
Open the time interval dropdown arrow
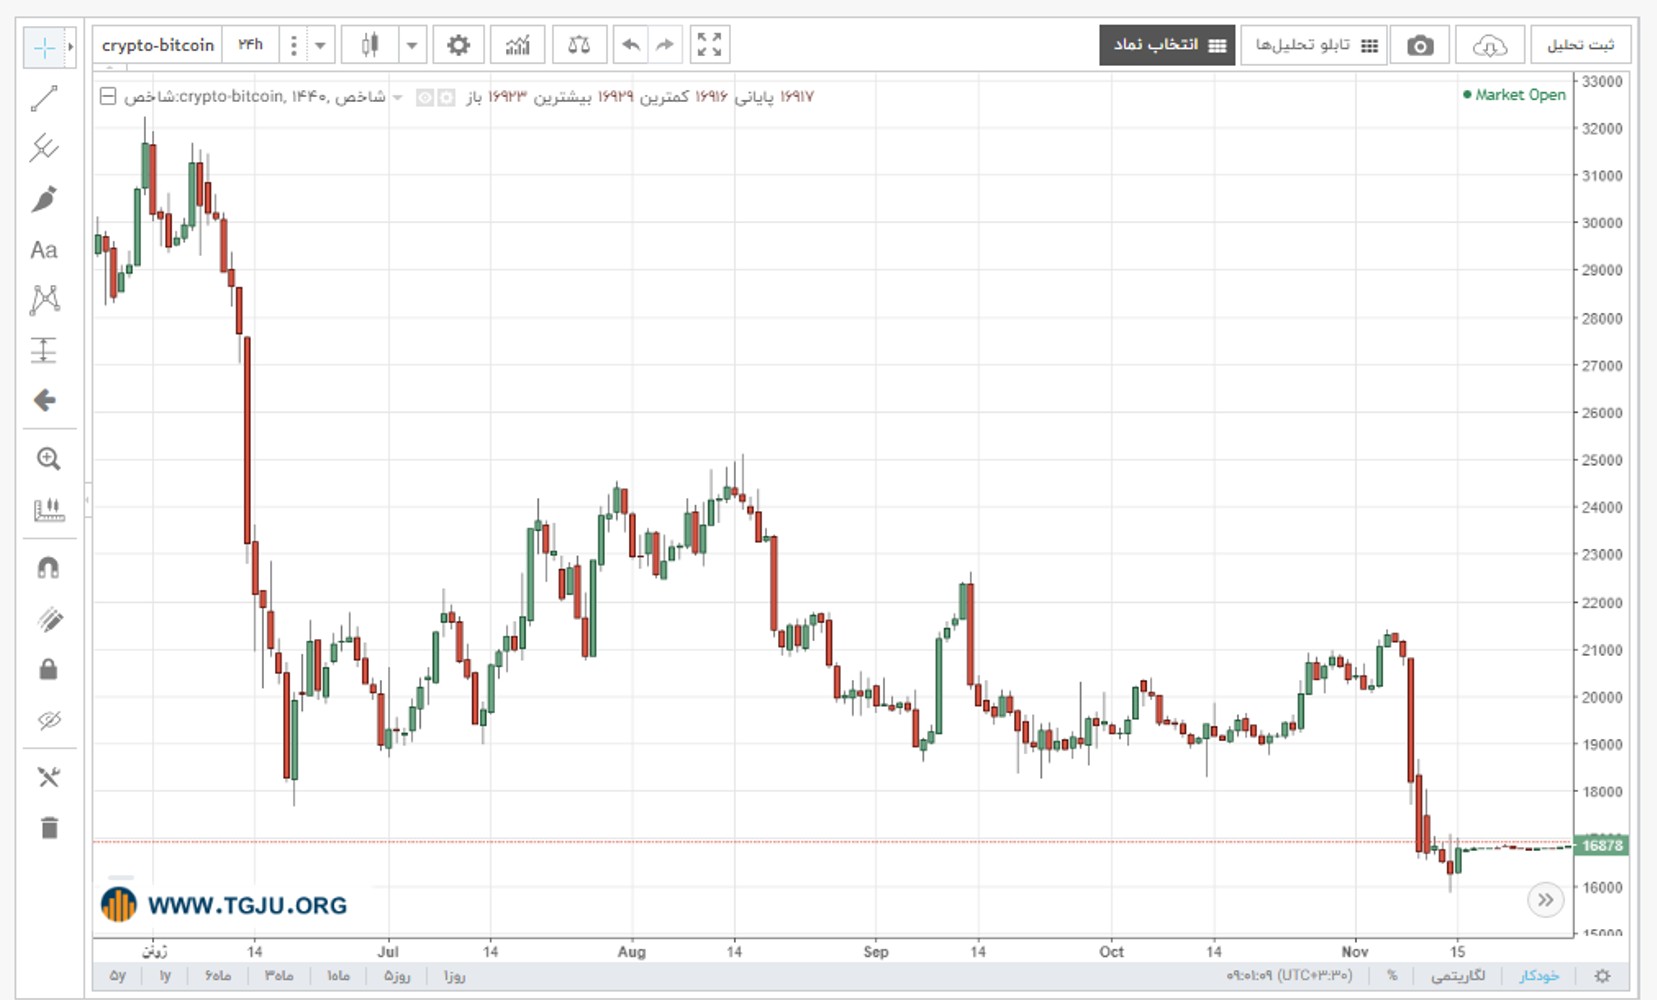tap(320, 45)
